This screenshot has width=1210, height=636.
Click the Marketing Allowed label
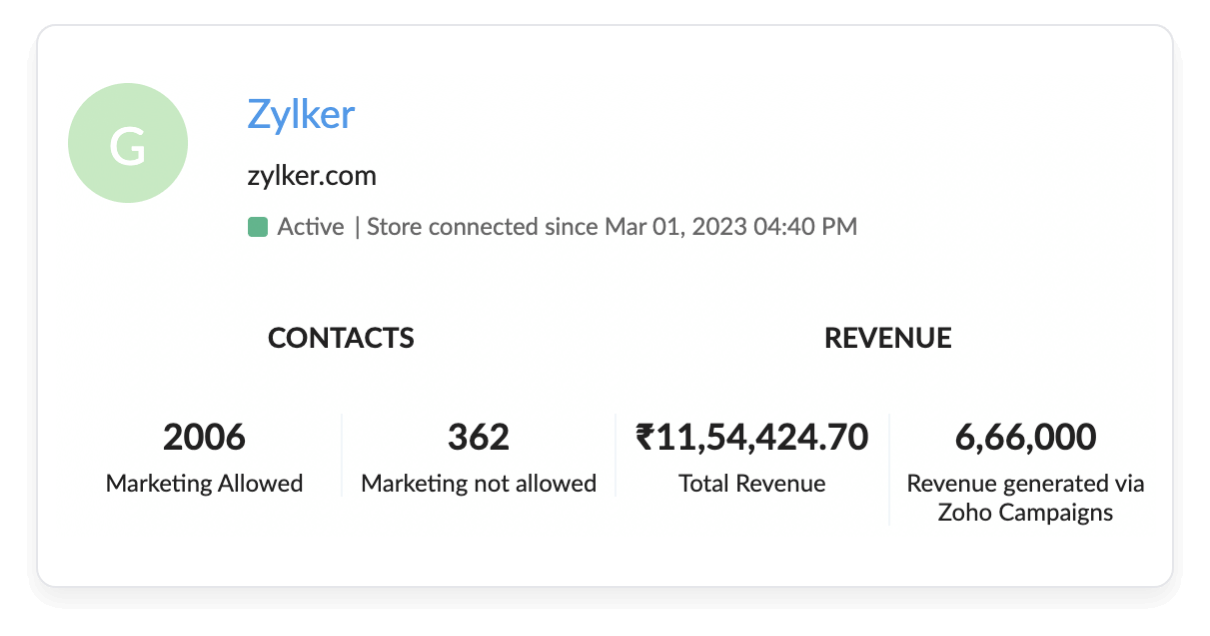coord(204,483)
